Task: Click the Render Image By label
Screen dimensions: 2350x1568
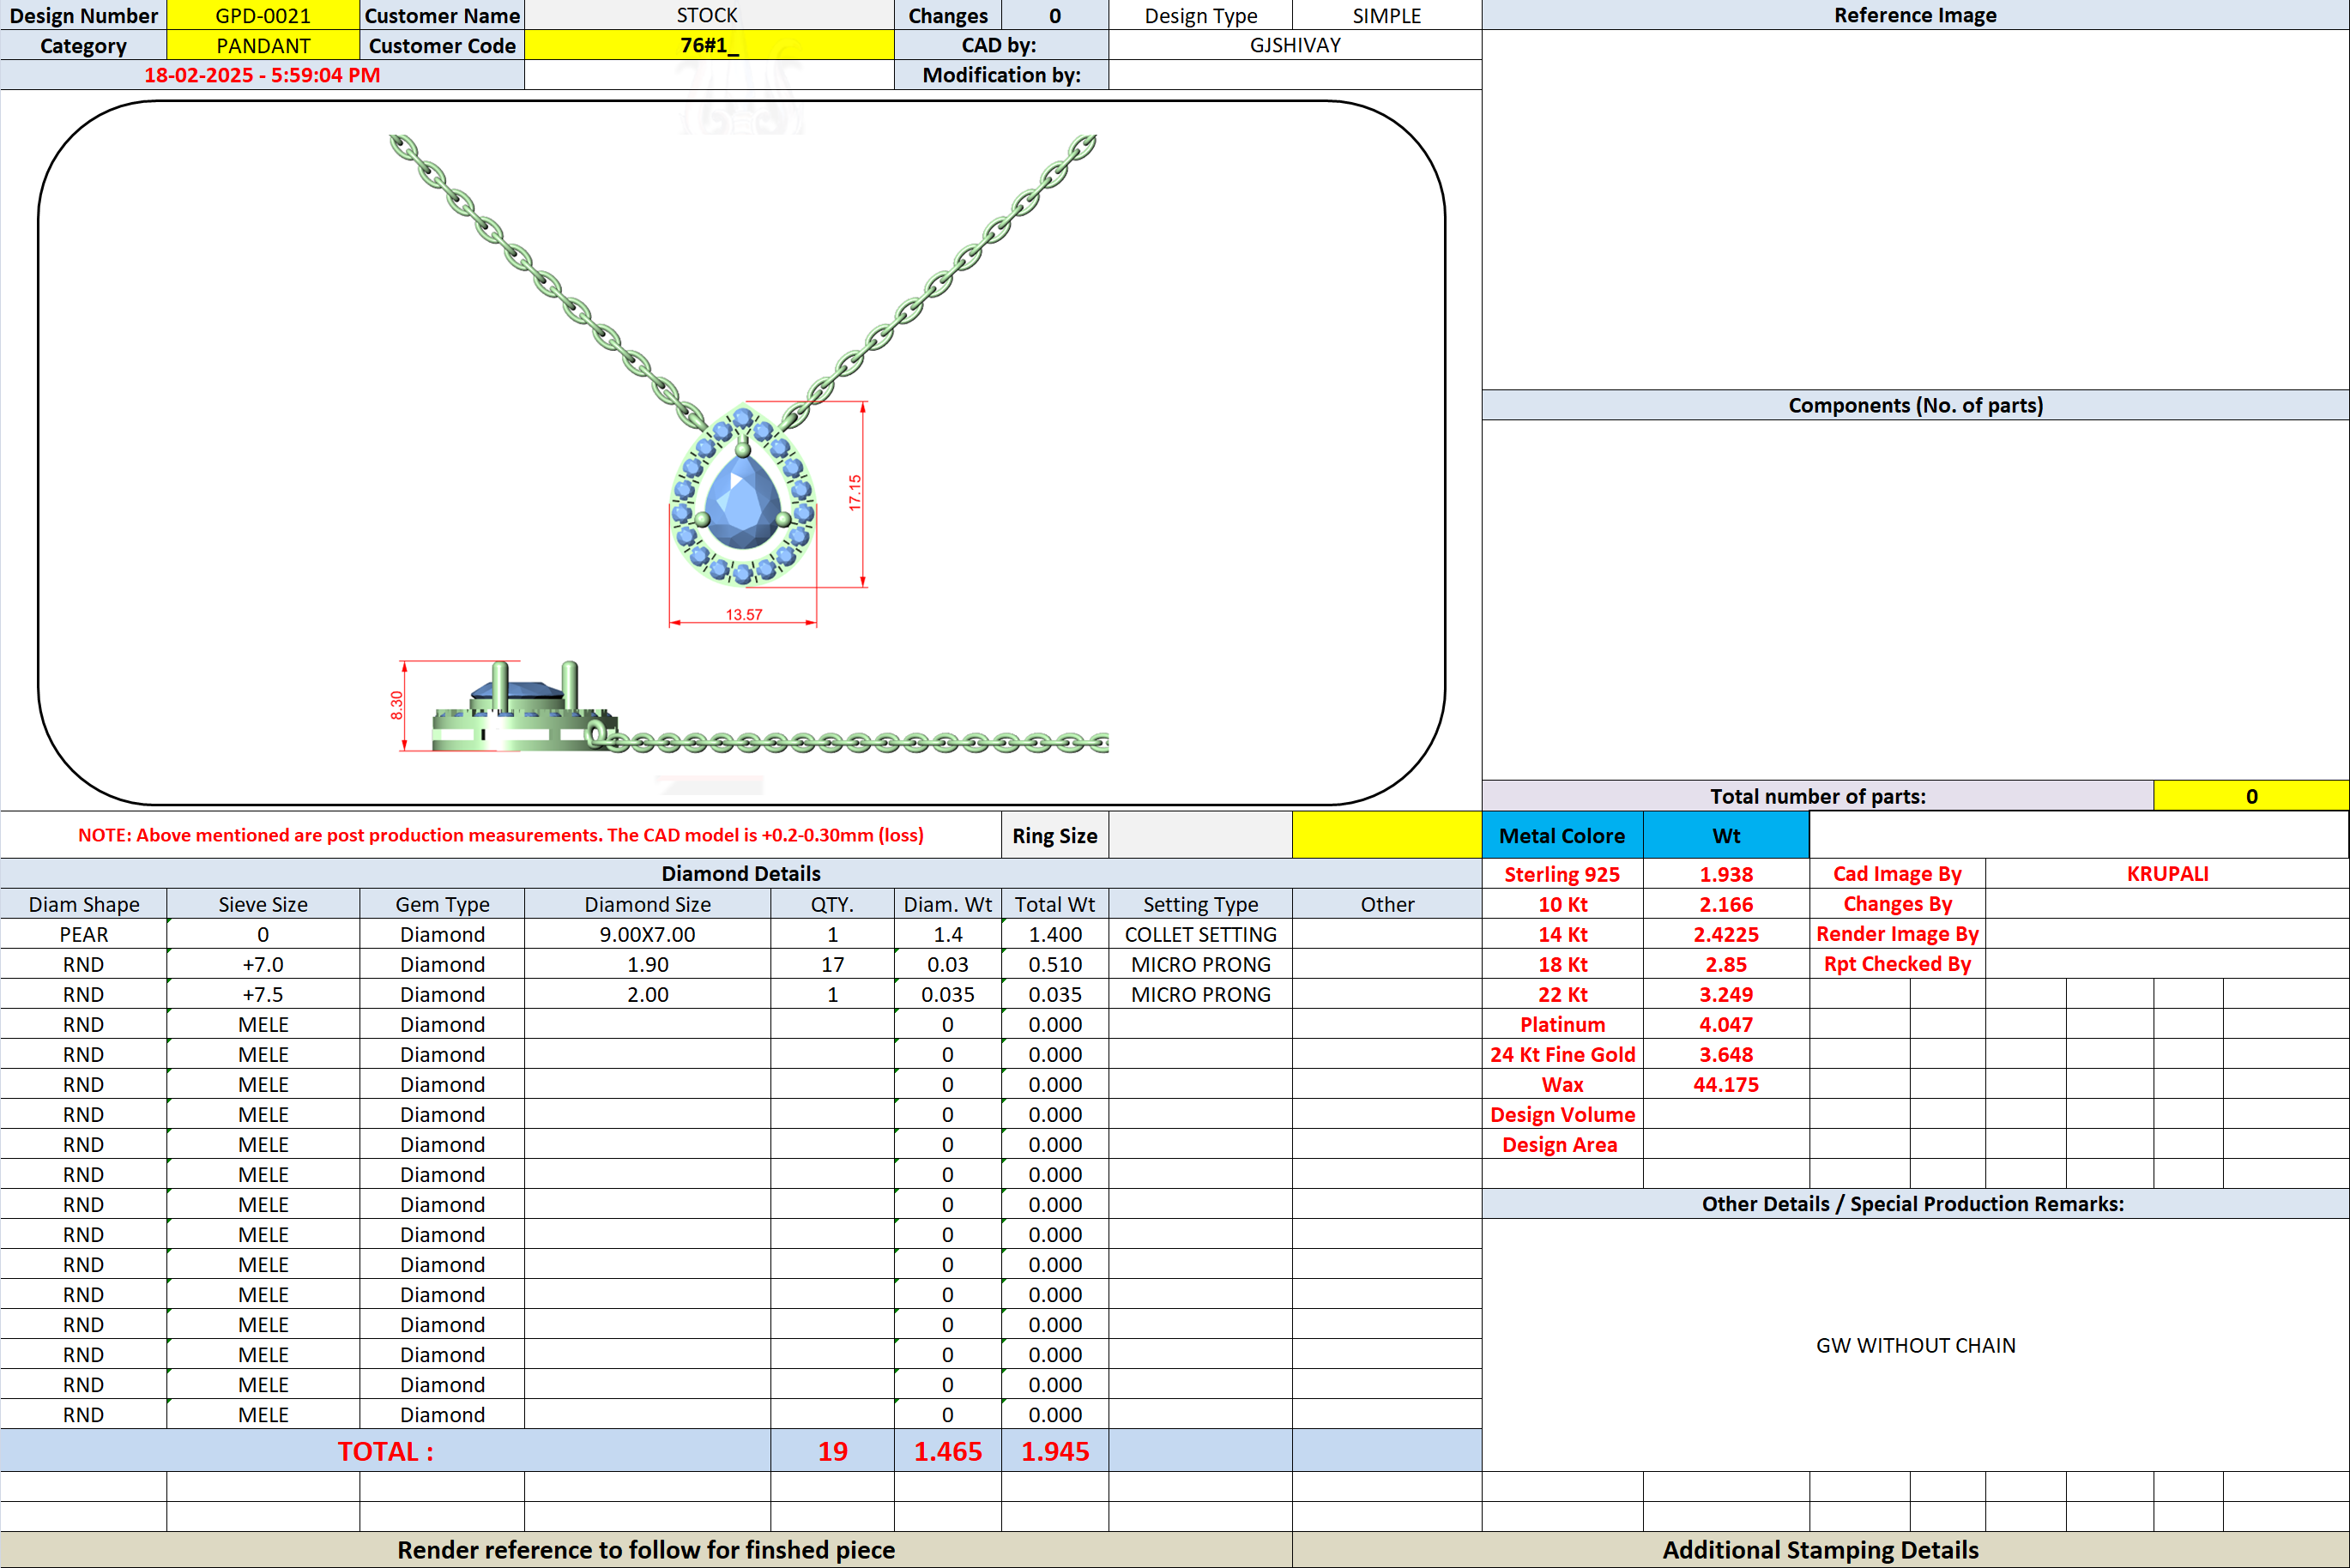Action: 1897,933
